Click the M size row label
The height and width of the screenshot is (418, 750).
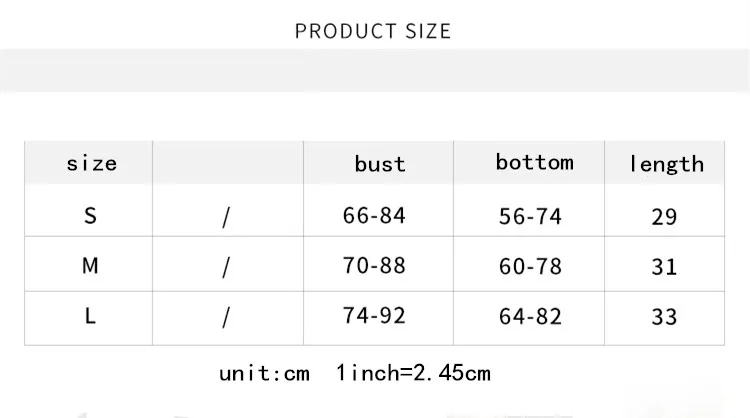[90, 266]
